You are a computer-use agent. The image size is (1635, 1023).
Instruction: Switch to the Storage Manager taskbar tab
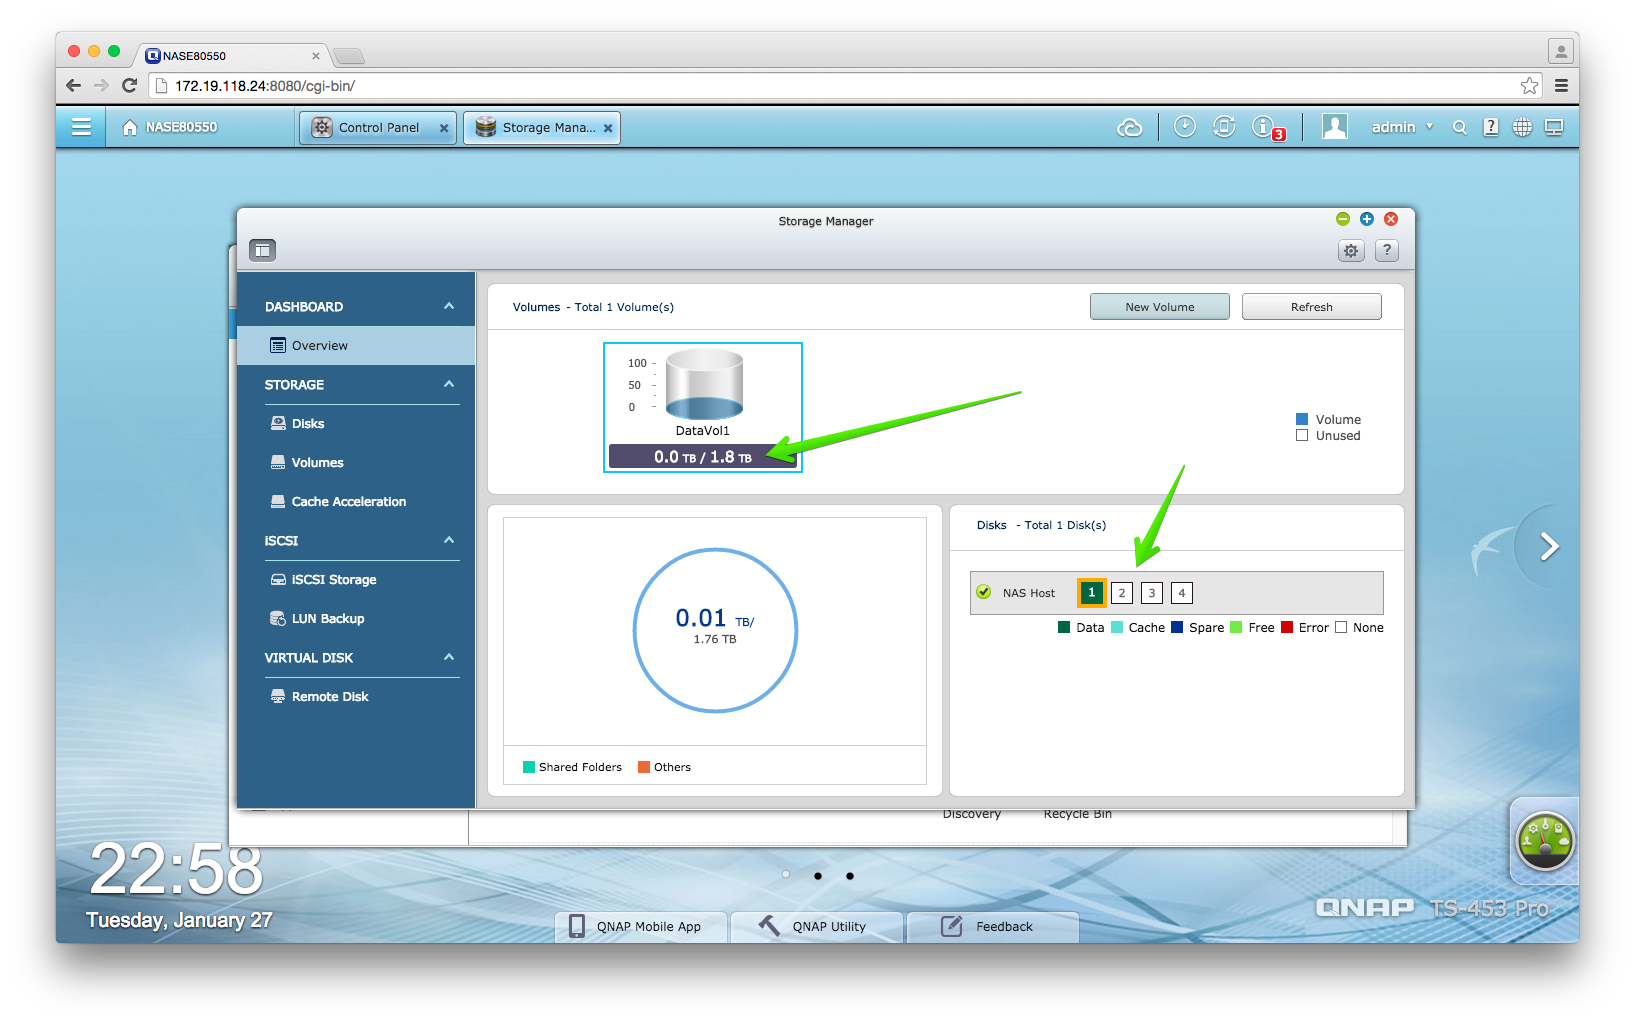[542, 128]
